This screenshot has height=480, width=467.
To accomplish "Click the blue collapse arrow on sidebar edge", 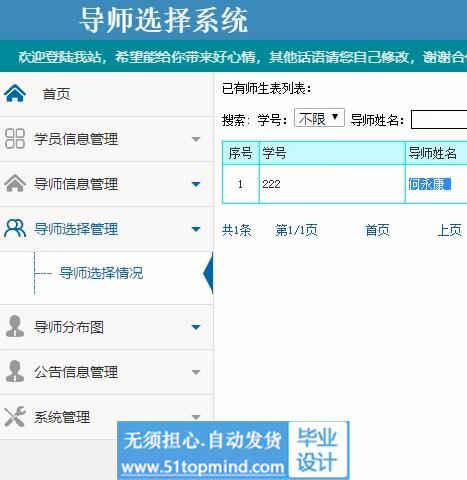I will [208, 273].
